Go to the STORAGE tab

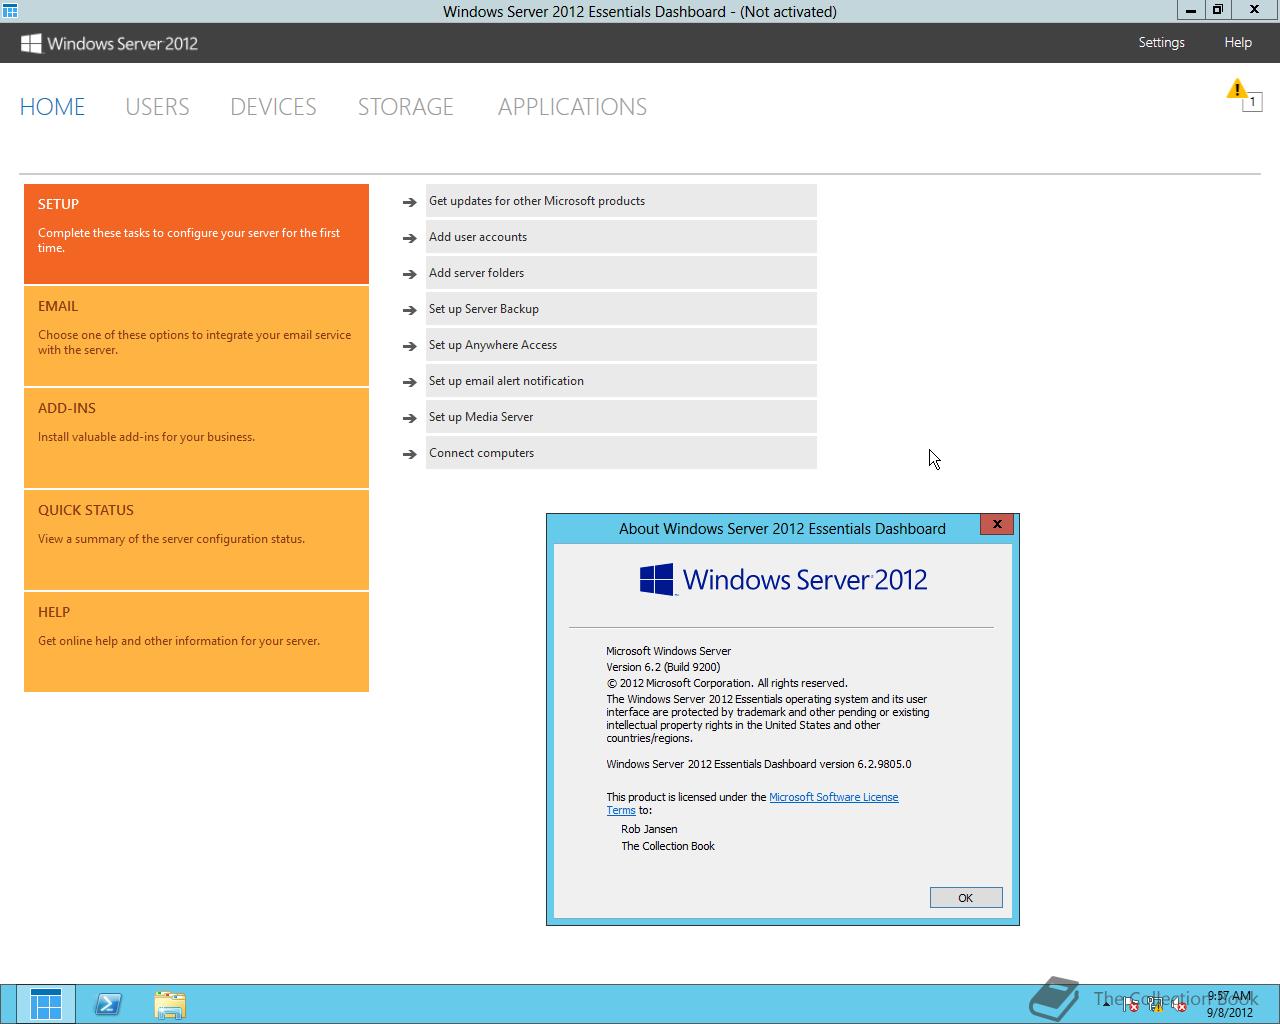point(406,107)
